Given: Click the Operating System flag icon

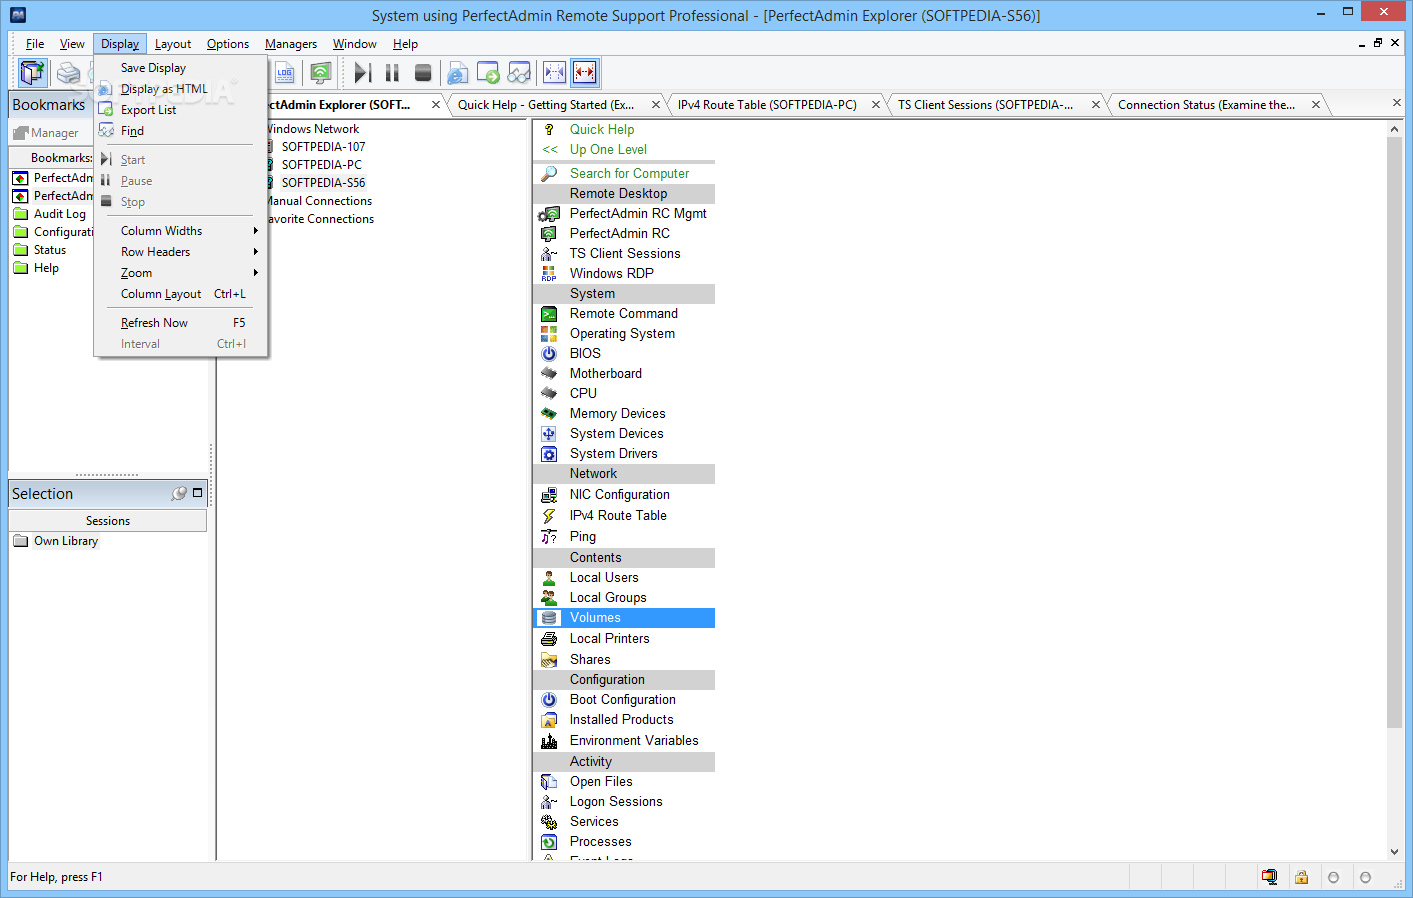Looking at the screenshot, I should tap(549, 333).
